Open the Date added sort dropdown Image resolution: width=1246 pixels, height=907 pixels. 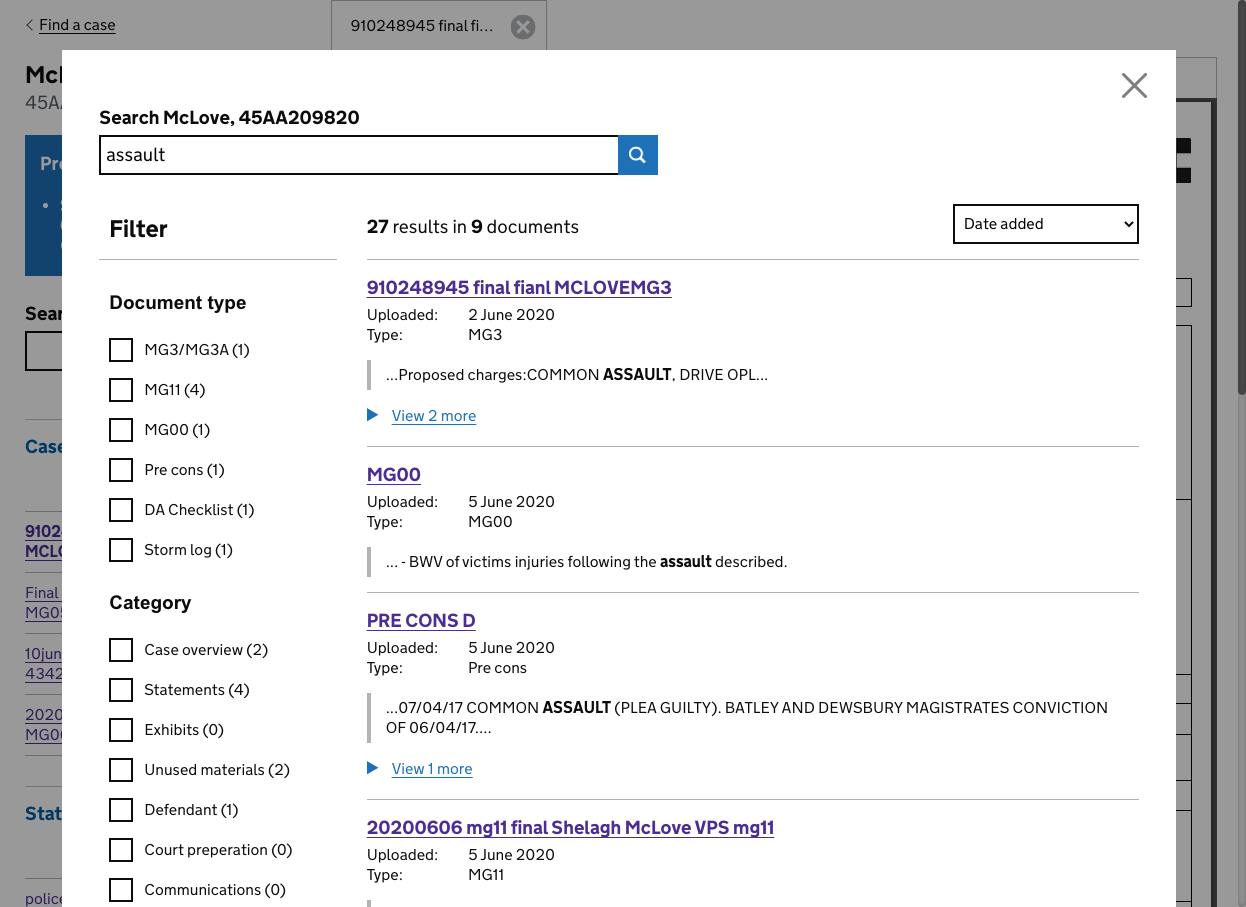pyautogui.click(x=1045, y=224)
